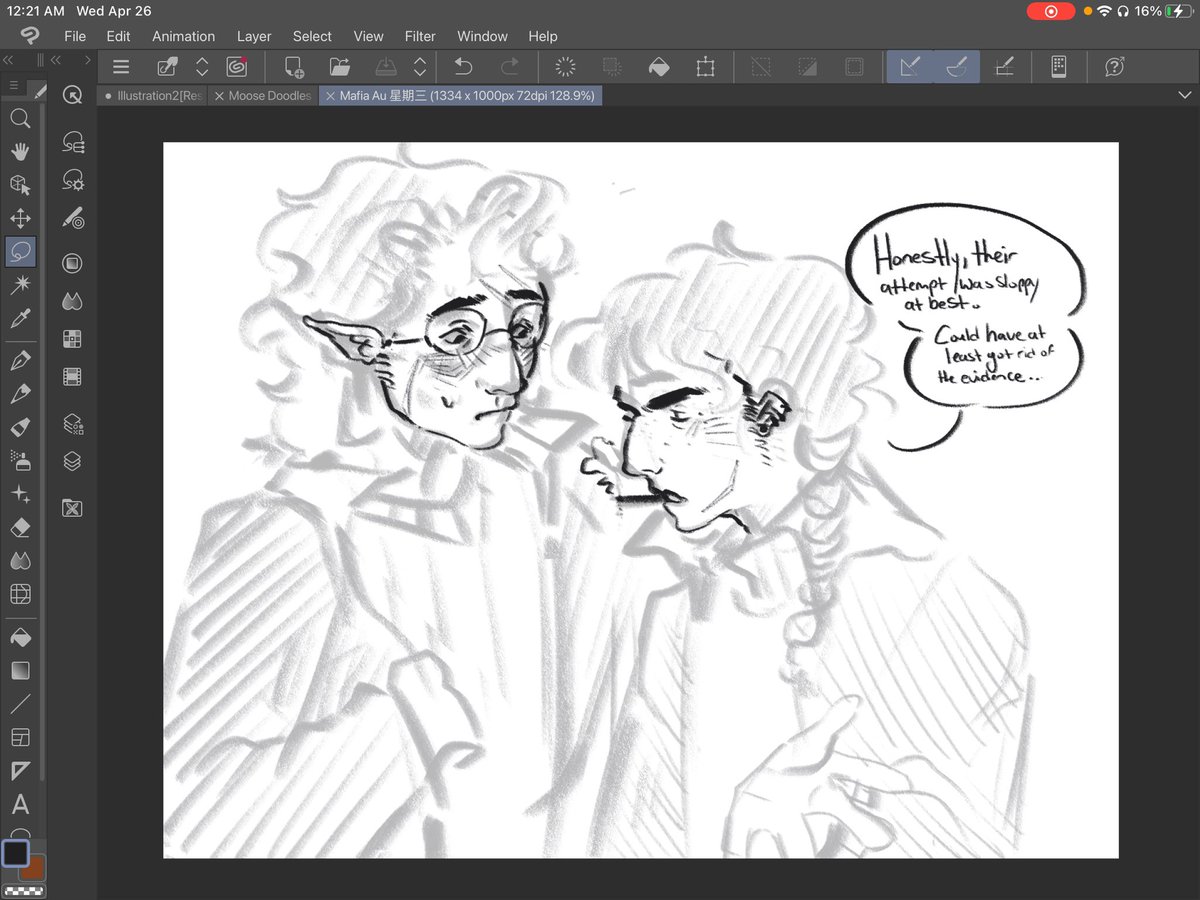This screenshot has width=1200, height=900.
Task: Open the canvas tab list chevron
Action: [1185, 95]
